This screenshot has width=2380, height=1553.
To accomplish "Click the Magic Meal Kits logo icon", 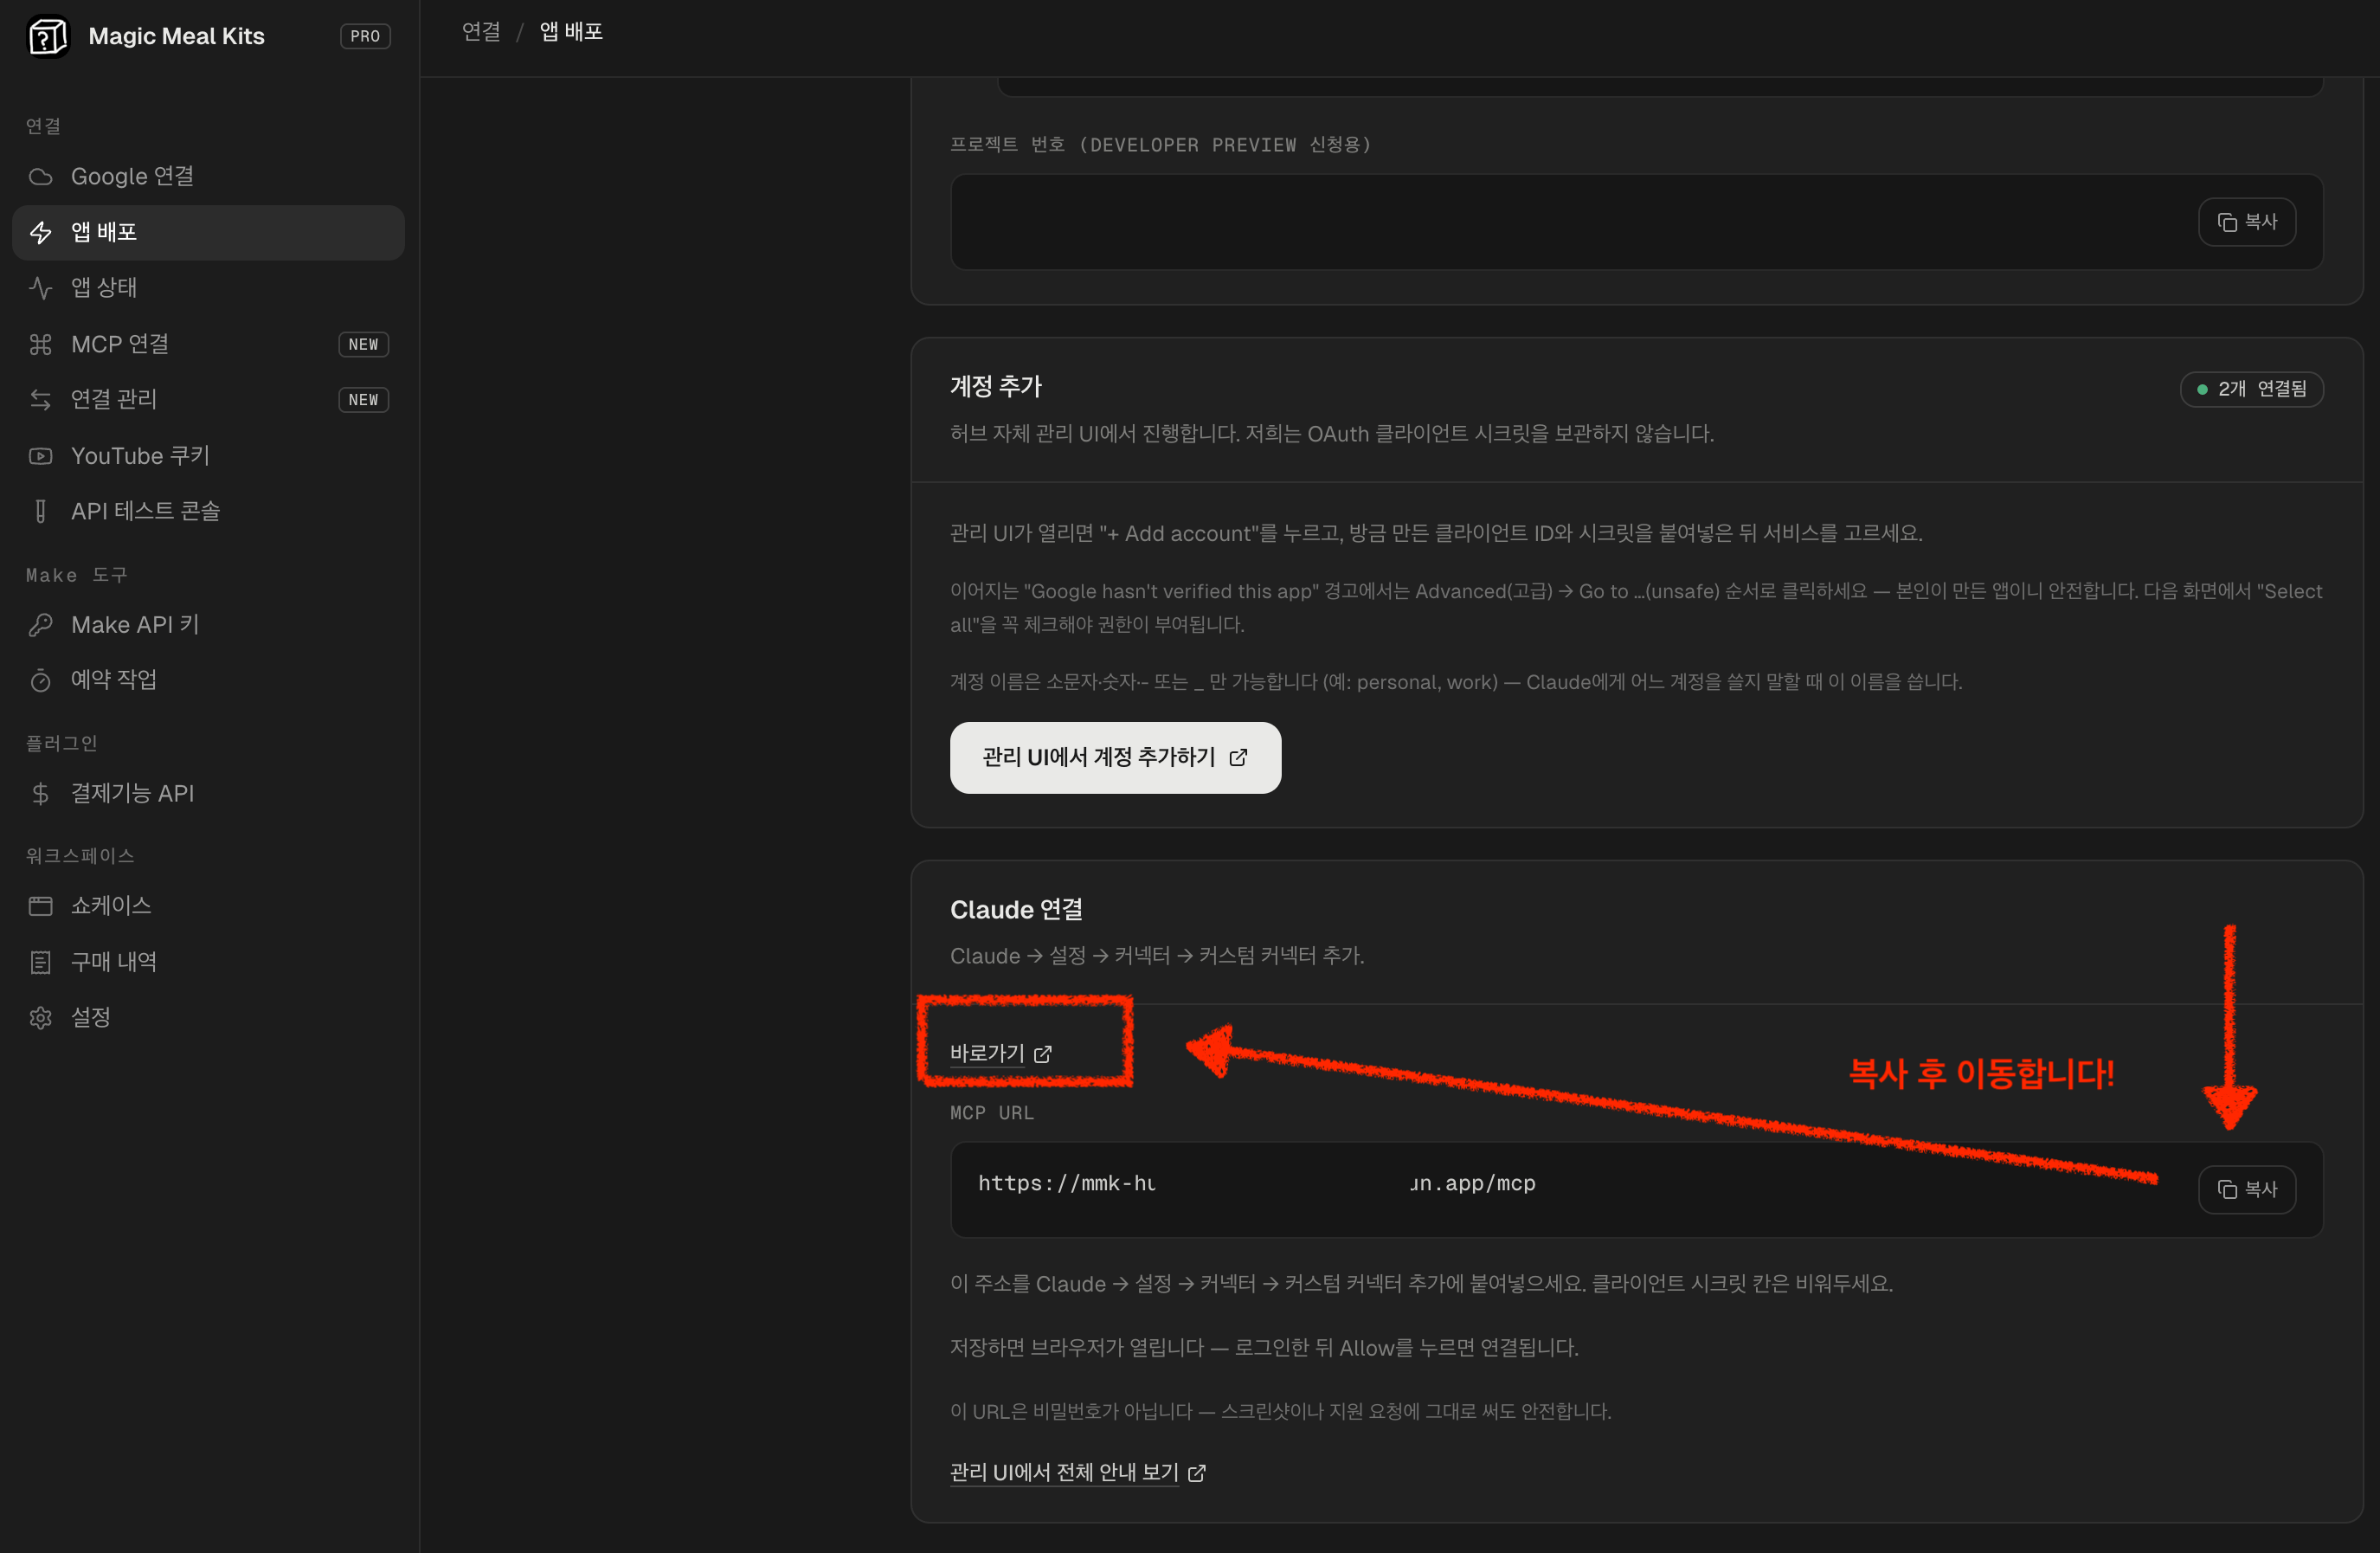I will tap(47, 37).
